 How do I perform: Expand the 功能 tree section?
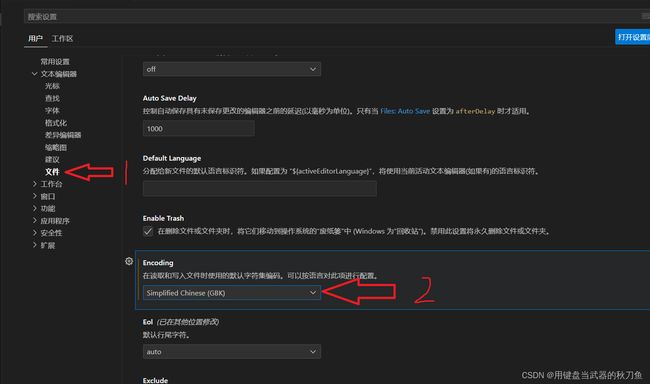point(35,208)
